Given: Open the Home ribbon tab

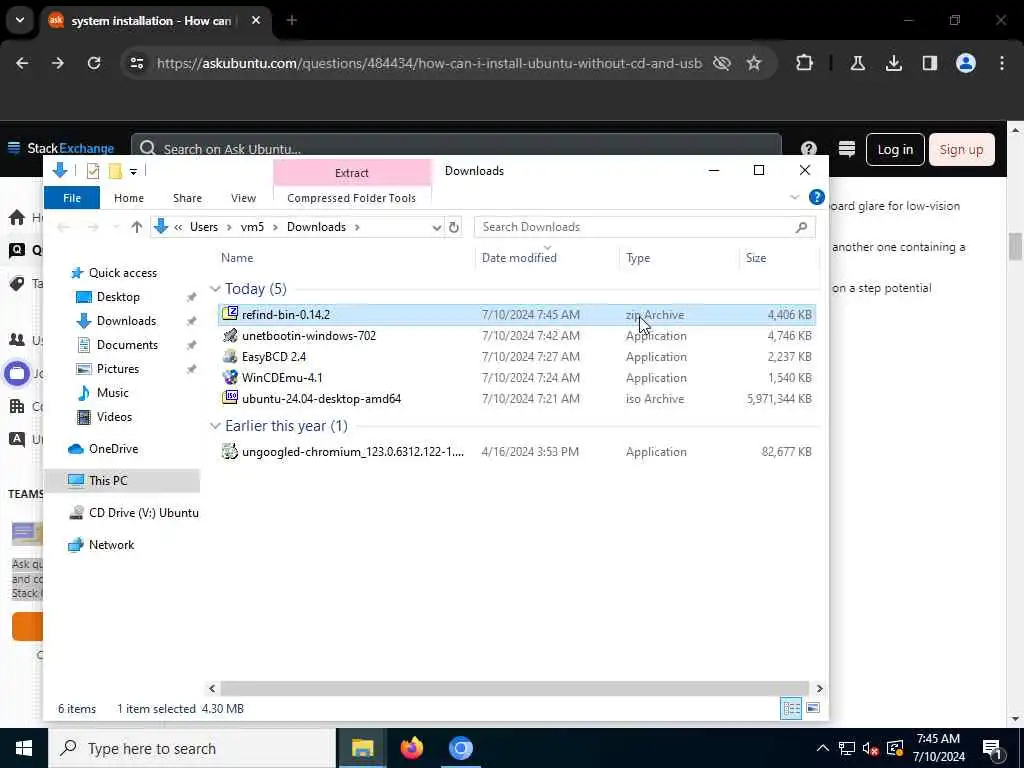Looking at the screenshot, I should click(x=129, y=198).
